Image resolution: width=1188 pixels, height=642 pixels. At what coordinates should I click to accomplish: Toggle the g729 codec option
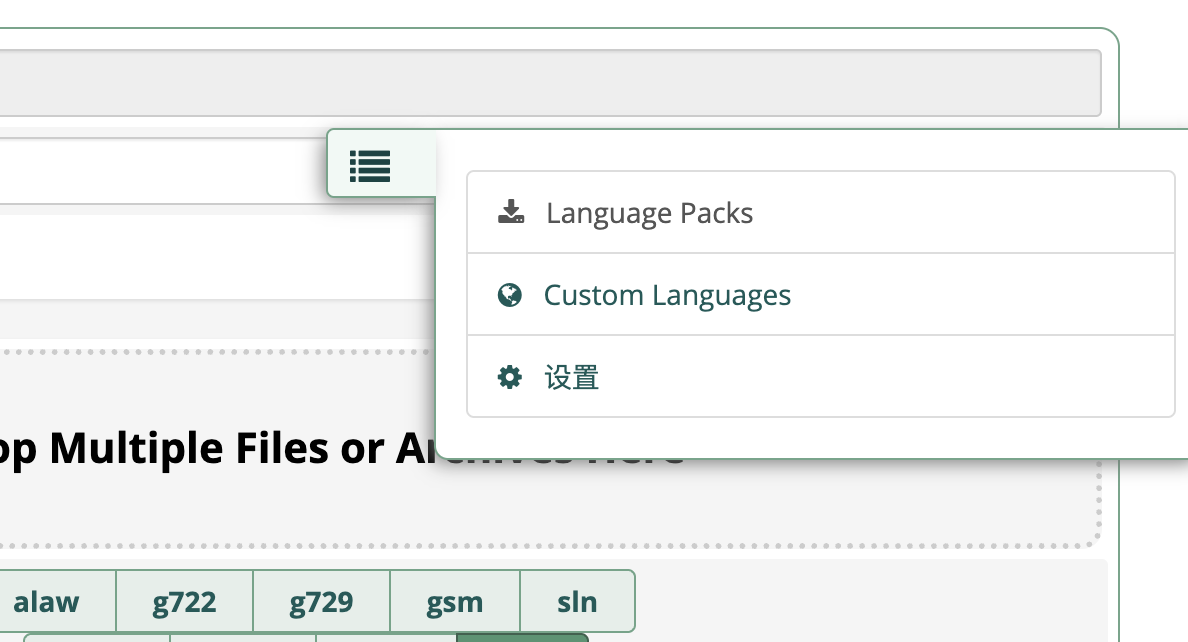click(321, 602)
